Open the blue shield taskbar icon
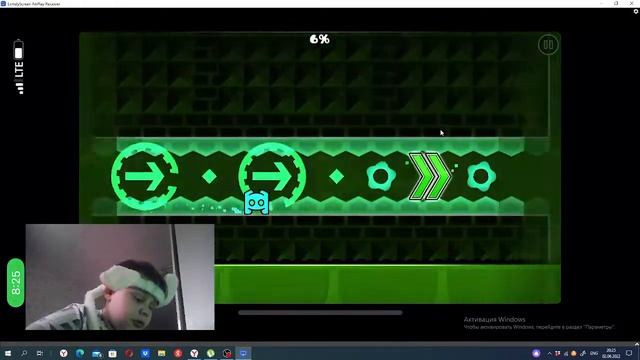This screenshot has height=360, width=640. tap(145, 353)
